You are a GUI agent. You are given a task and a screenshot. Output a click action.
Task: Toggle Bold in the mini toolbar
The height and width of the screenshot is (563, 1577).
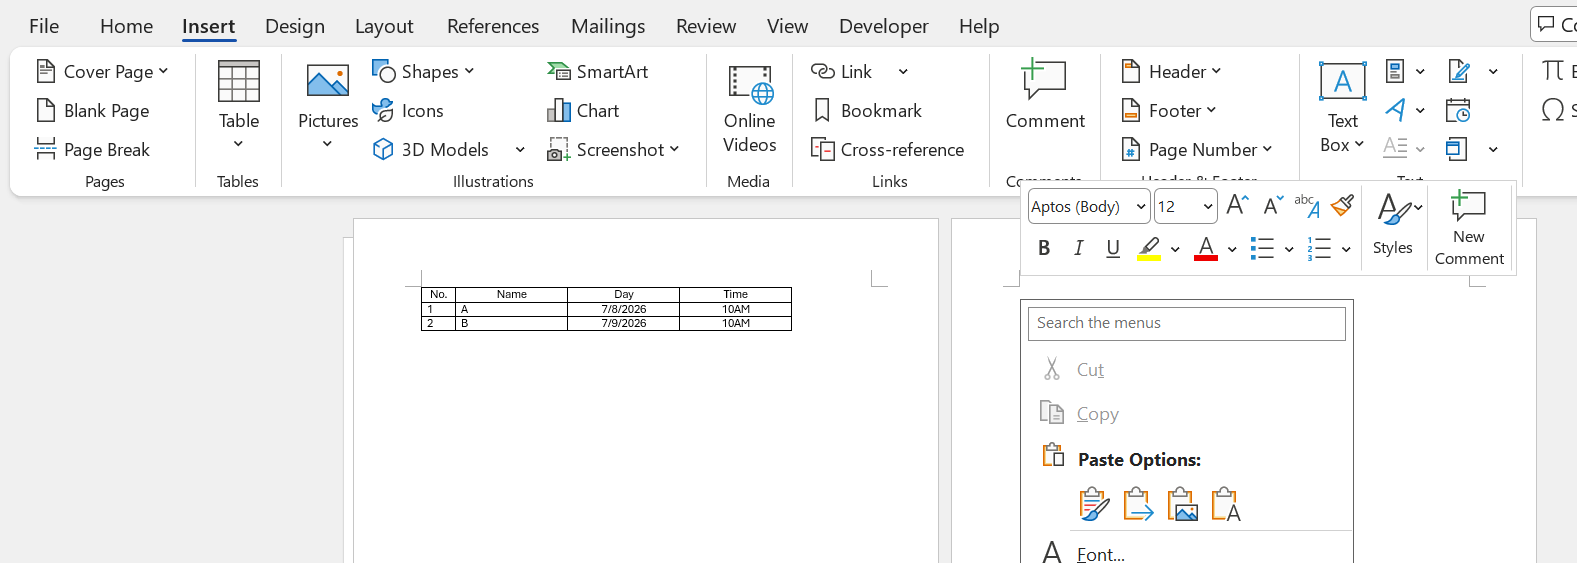1044,248
